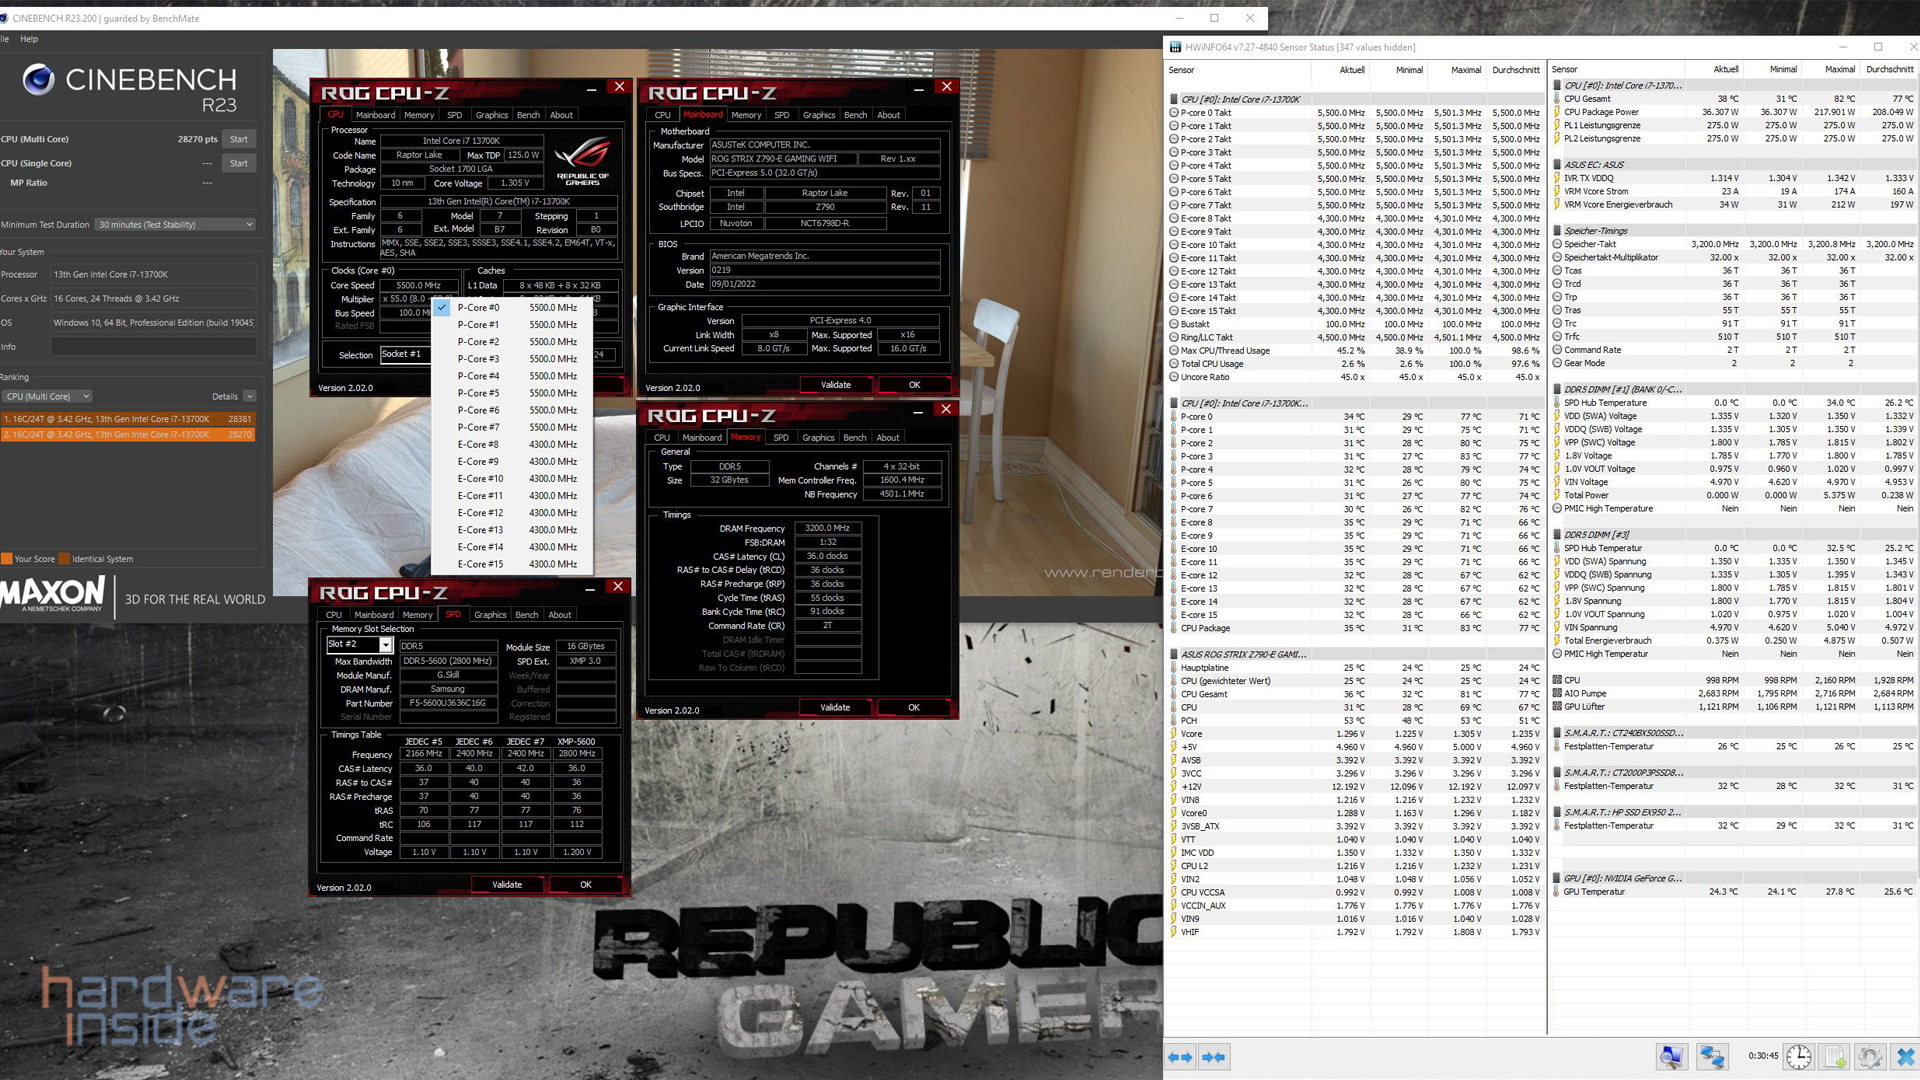The image size is (1920, 1080).
Task: Click the Maximal column header in right HWiNFO pane
Action: [x=1839, y=70]
